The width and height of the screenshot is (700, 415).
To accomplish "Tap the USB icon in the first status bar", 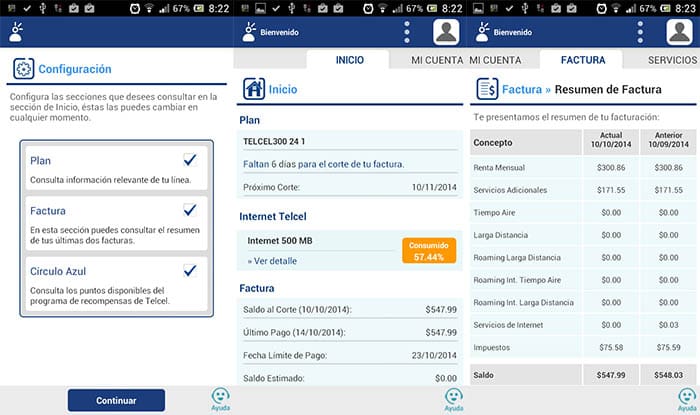I will (x=43, y=8).
